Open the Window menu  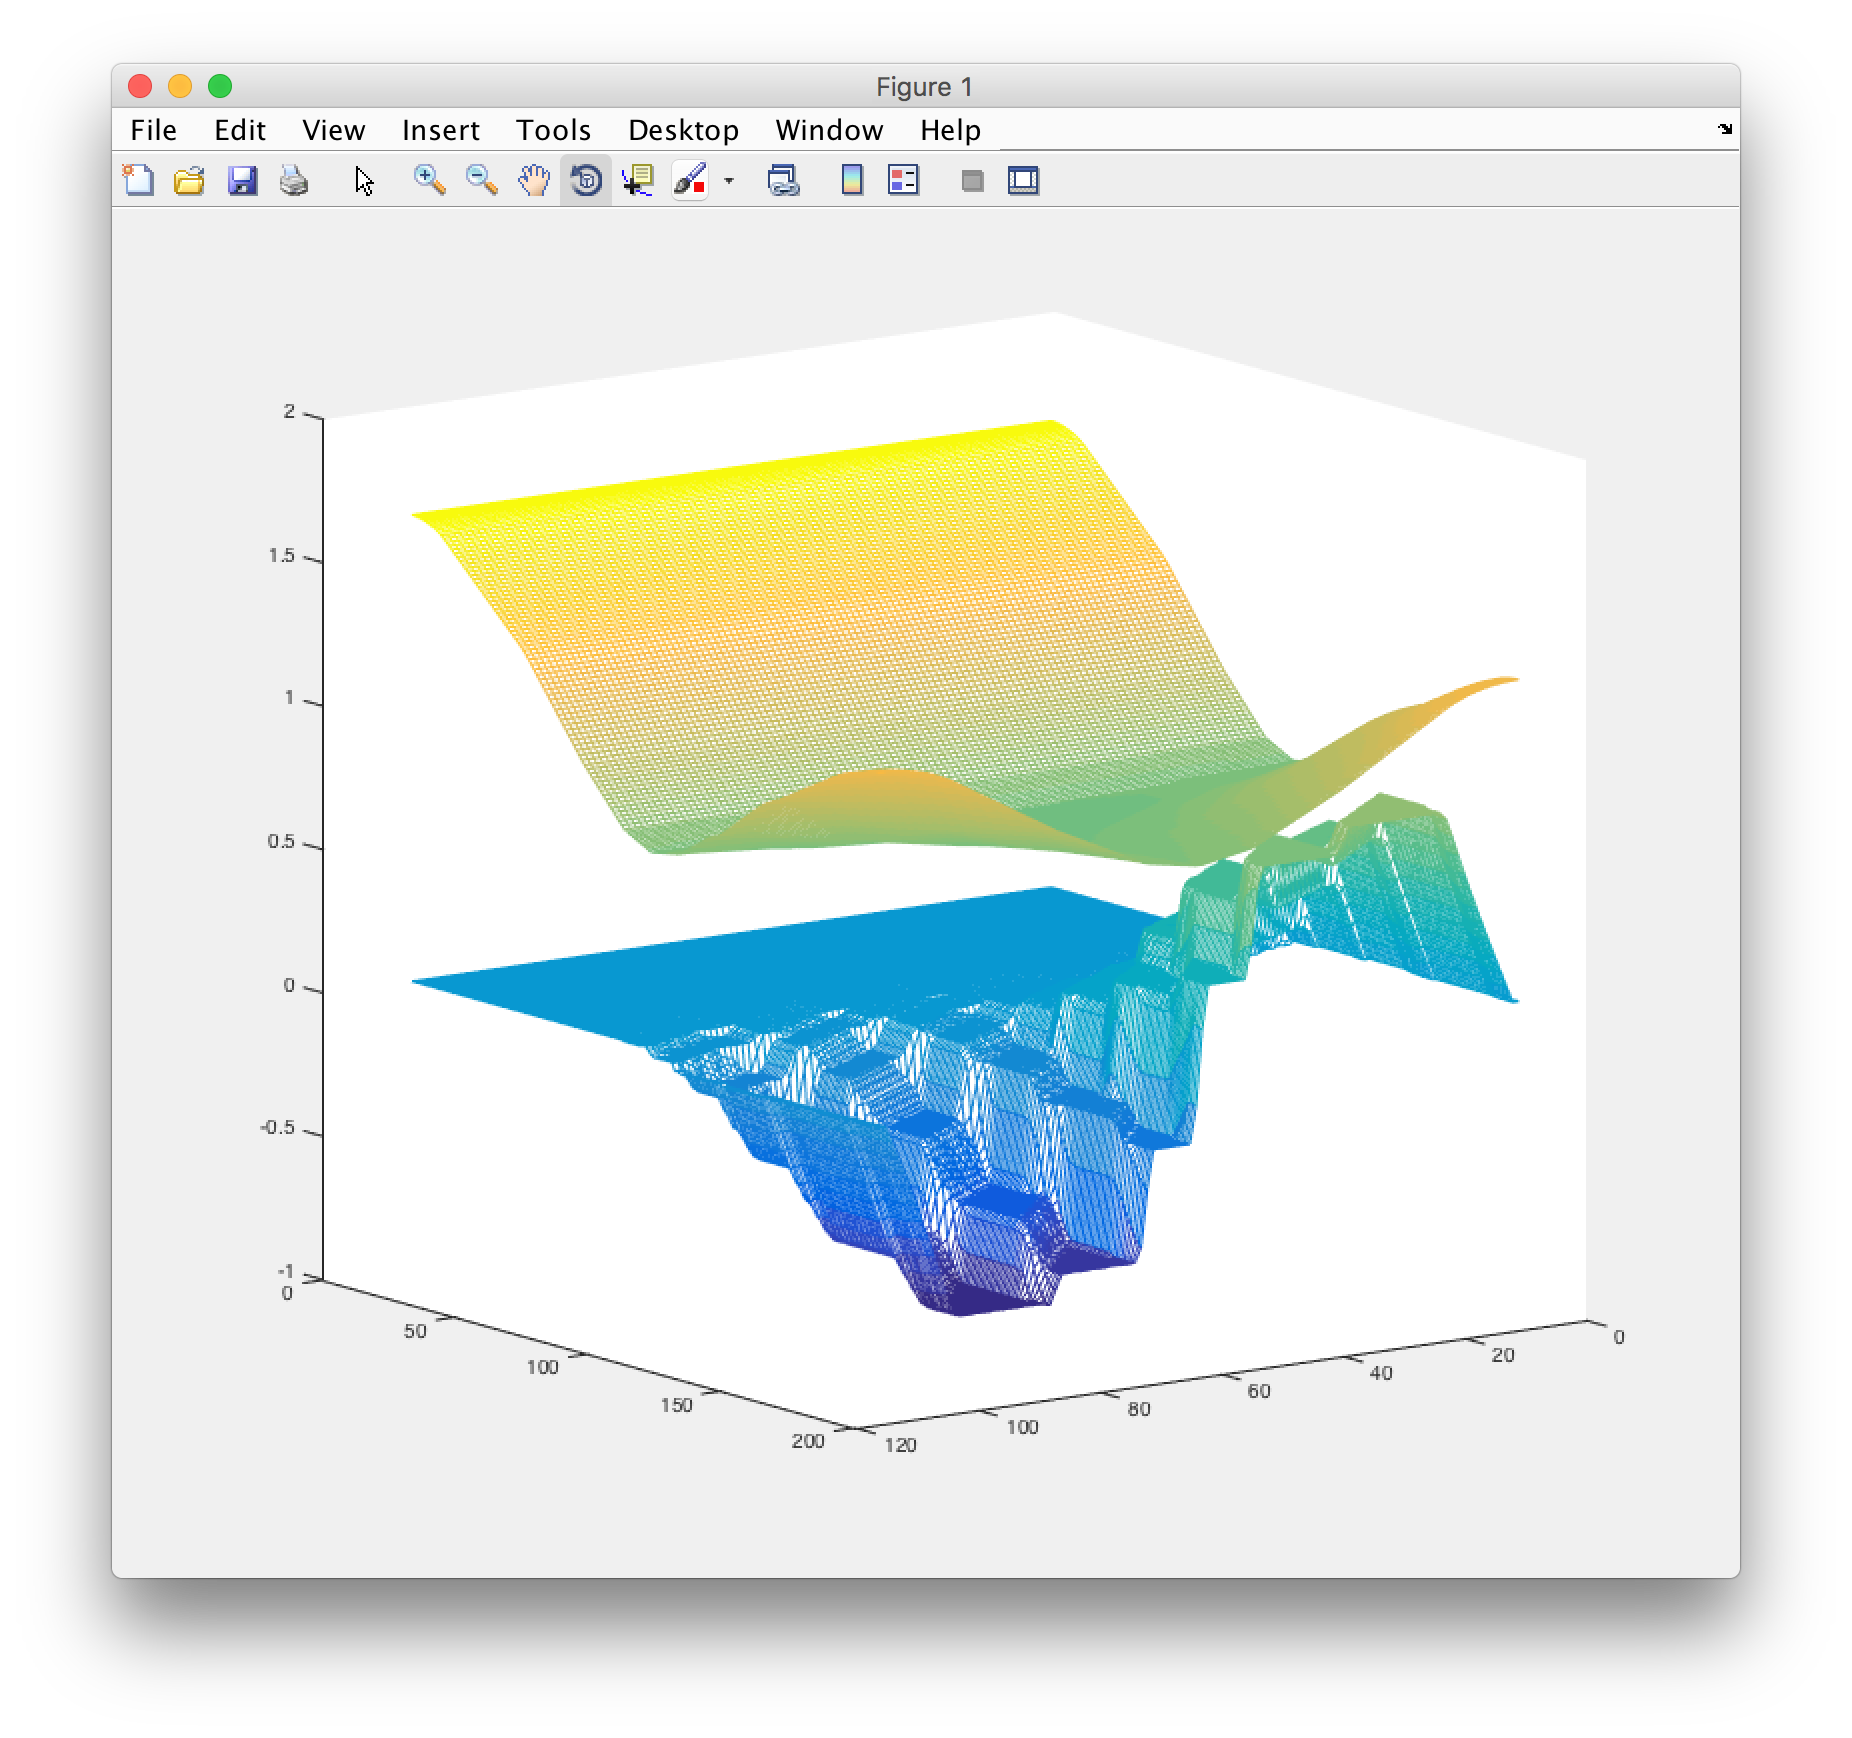click(830, 130)
